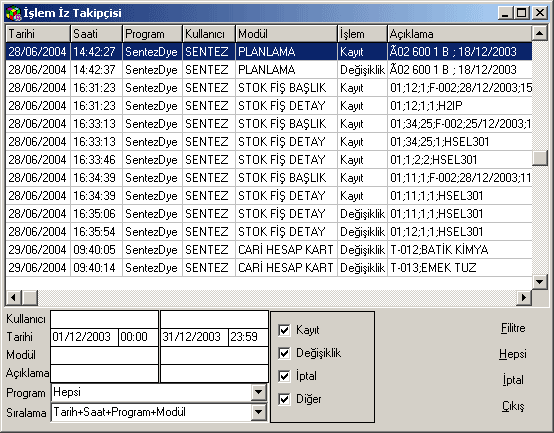Click the Modül column header
The height and width of the screenshot is (433, 554).
point(286,34)
